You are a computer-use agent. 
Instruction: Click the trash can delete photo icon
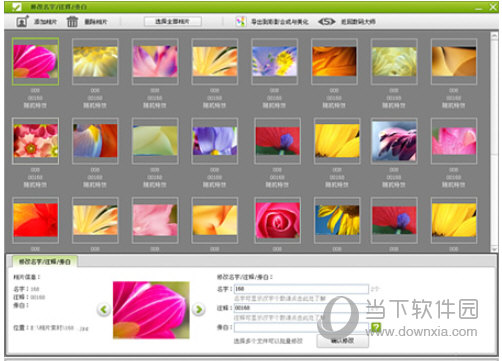(x=72, y=22)
